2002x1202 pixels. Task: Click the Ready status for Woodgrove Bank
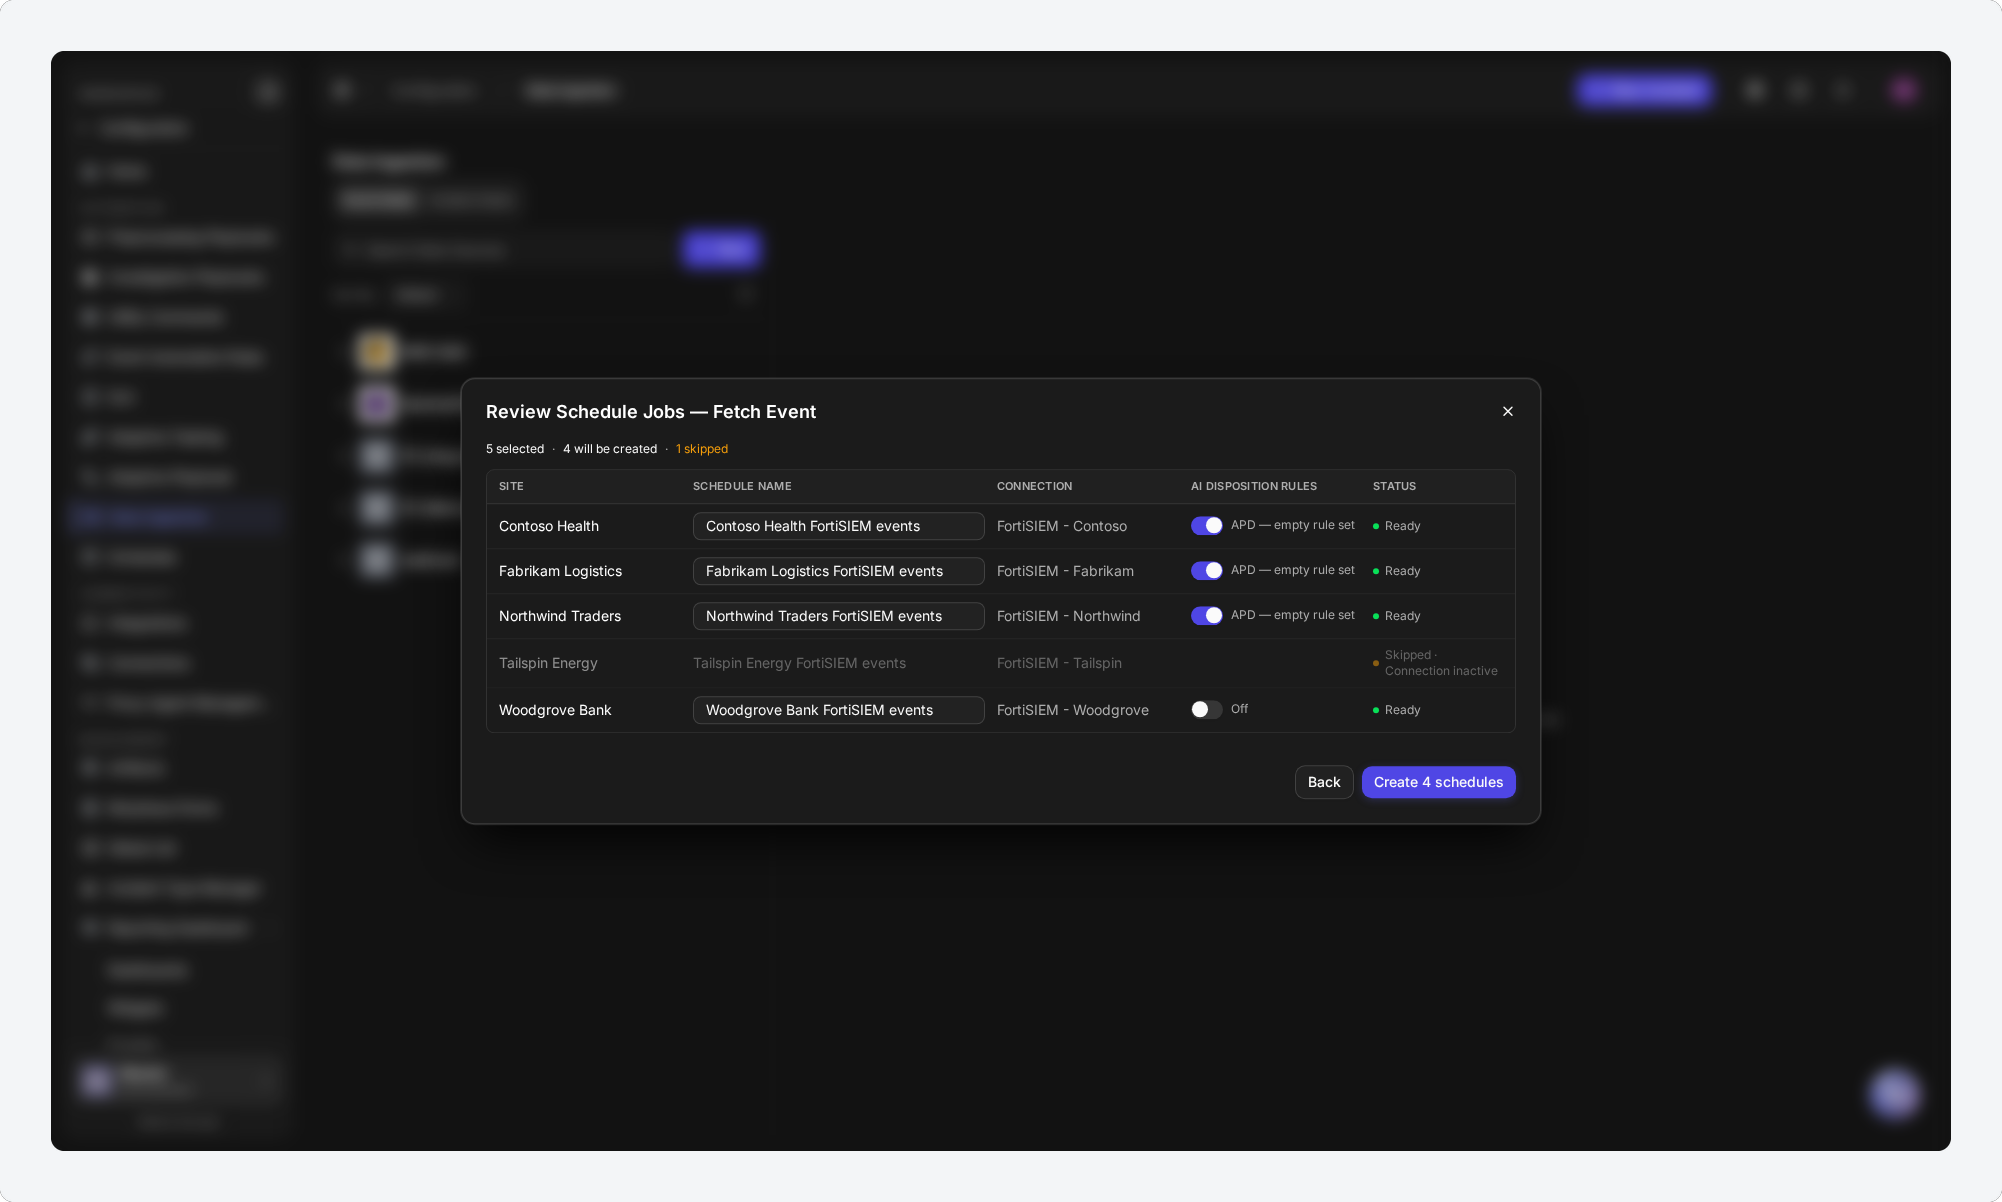tap(1397, 710)
